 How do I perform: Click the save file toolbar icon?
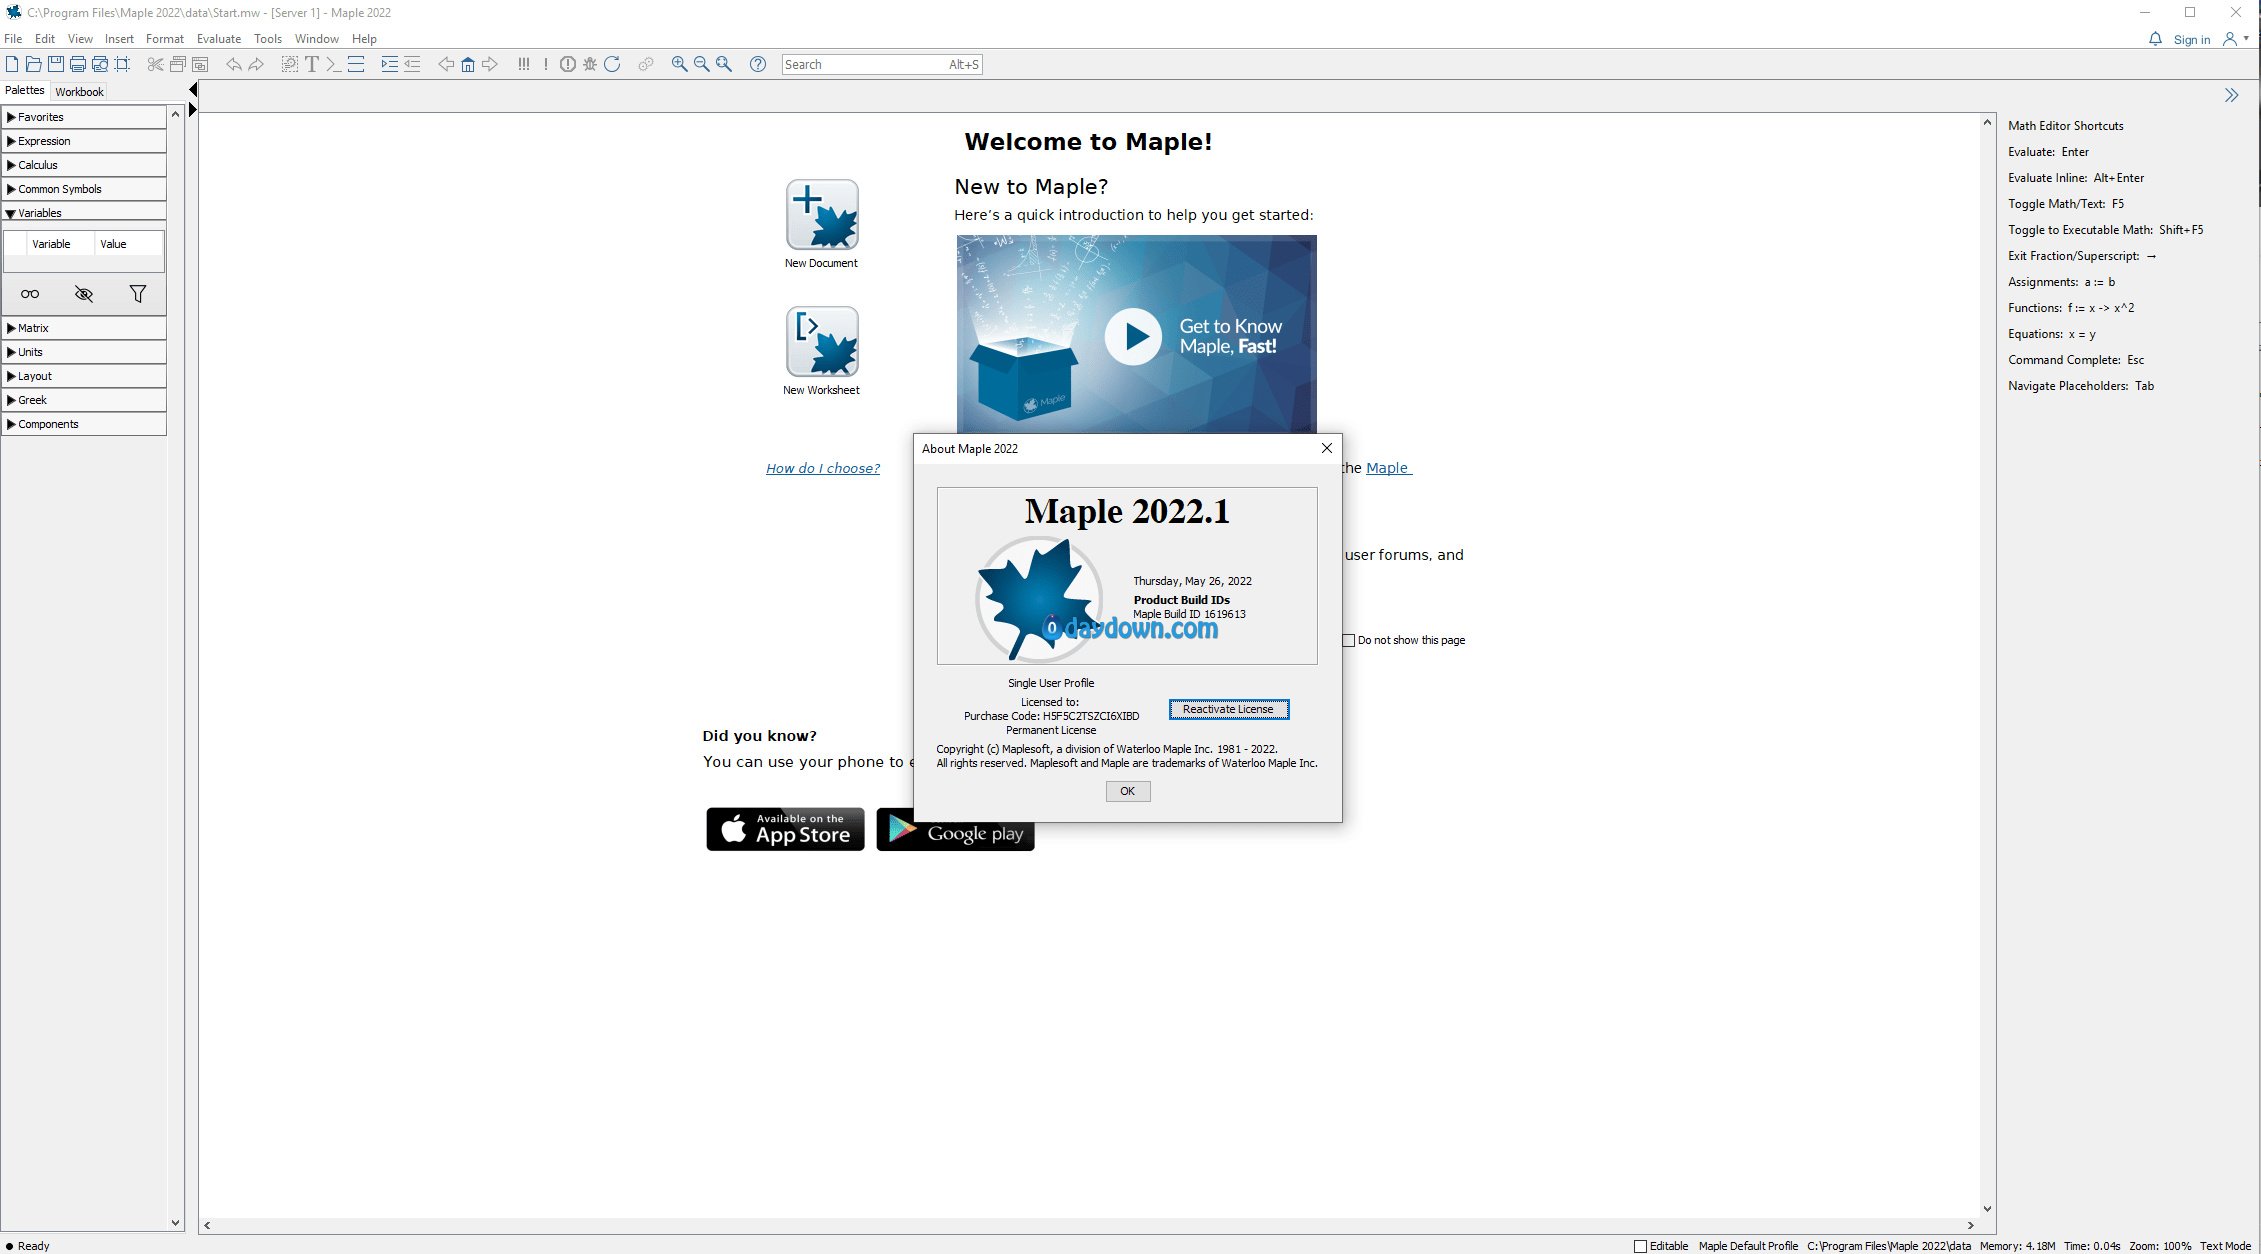(x=55, y=64)
